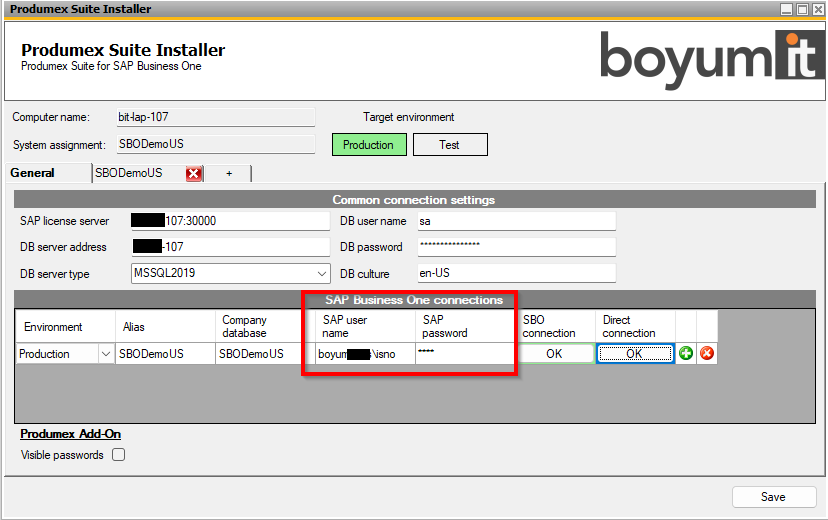Click the Environment column header

point(65,327)
